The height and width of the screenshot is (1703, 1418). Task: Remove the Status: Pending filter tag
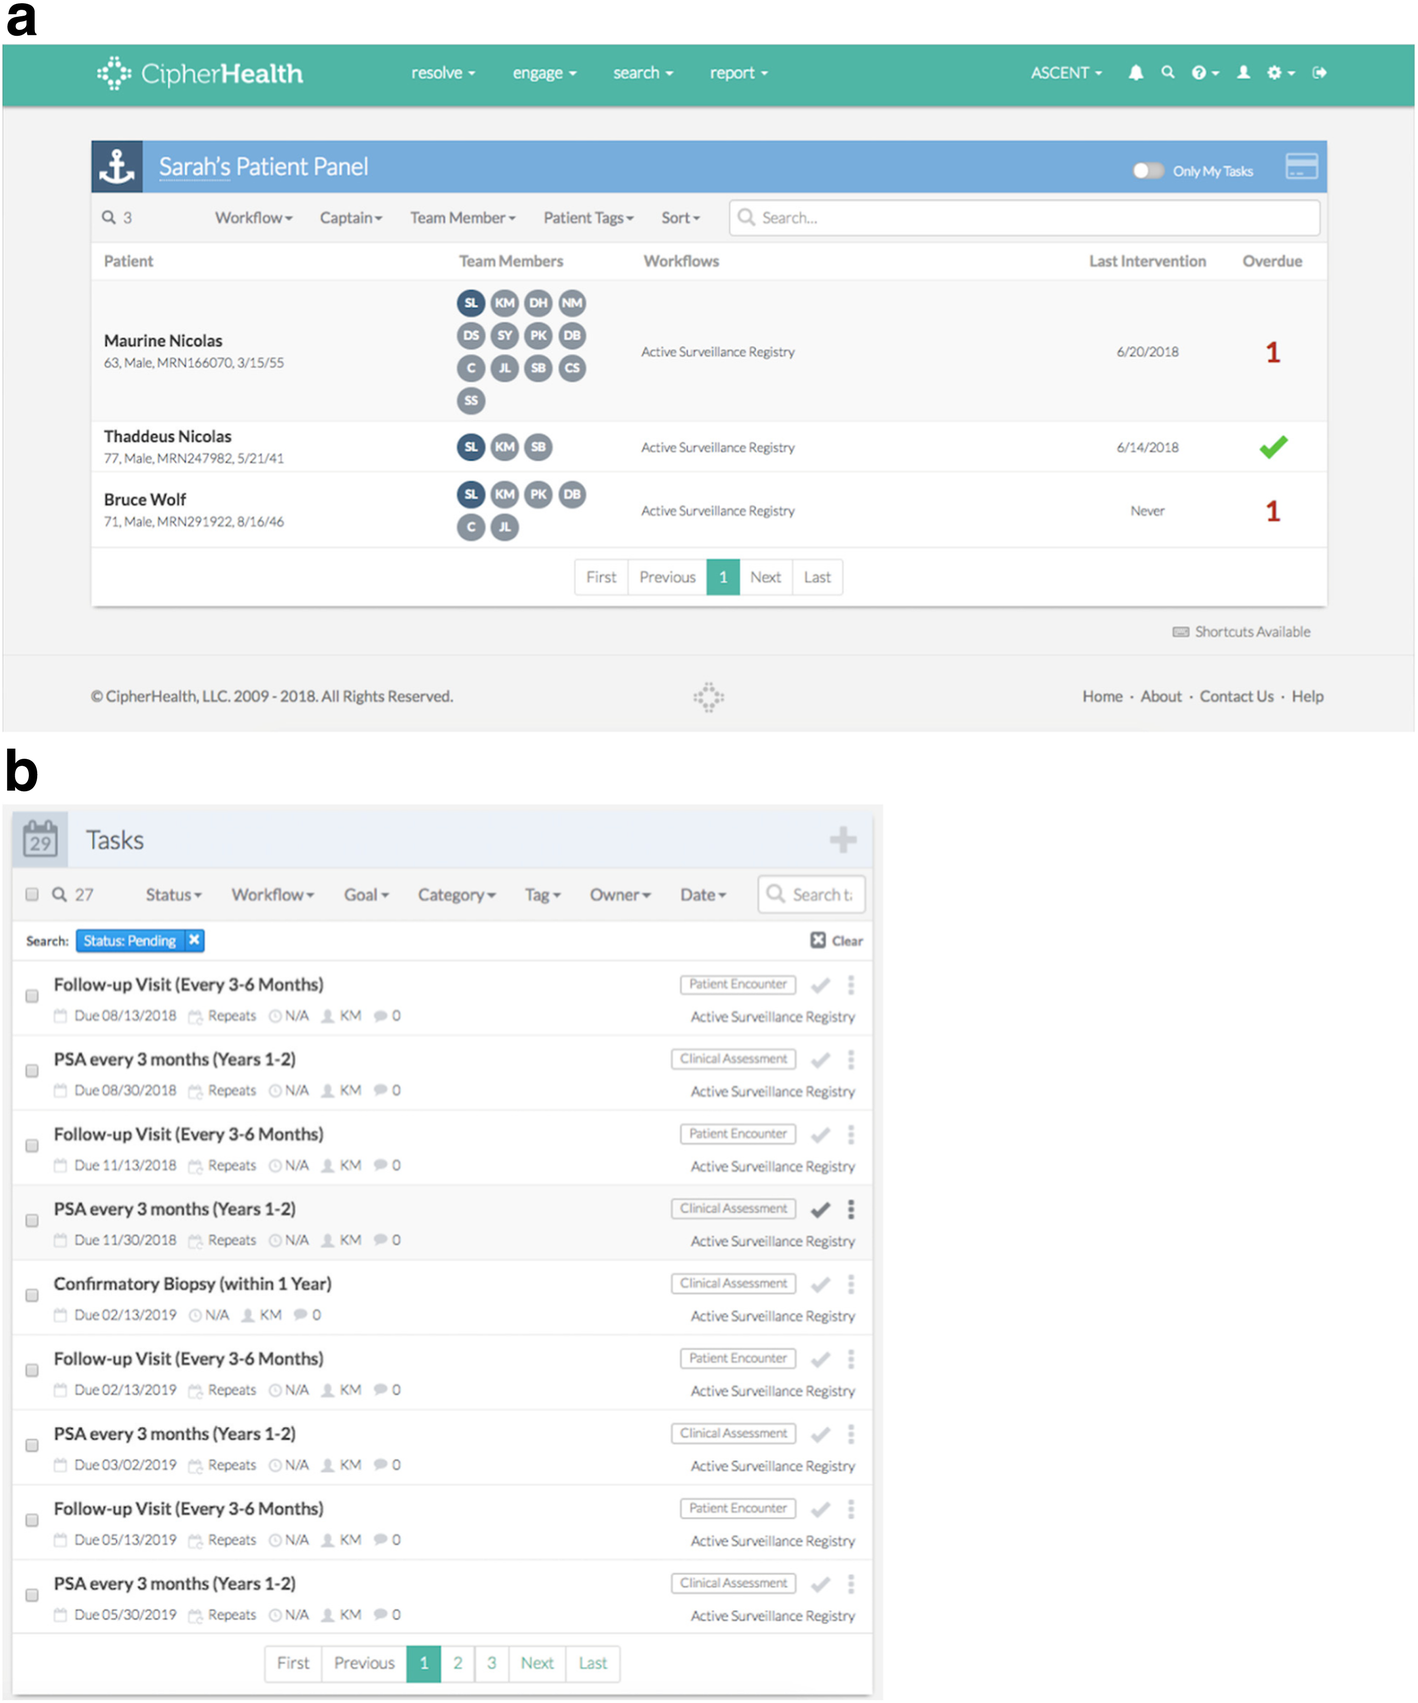coord(194,940)
